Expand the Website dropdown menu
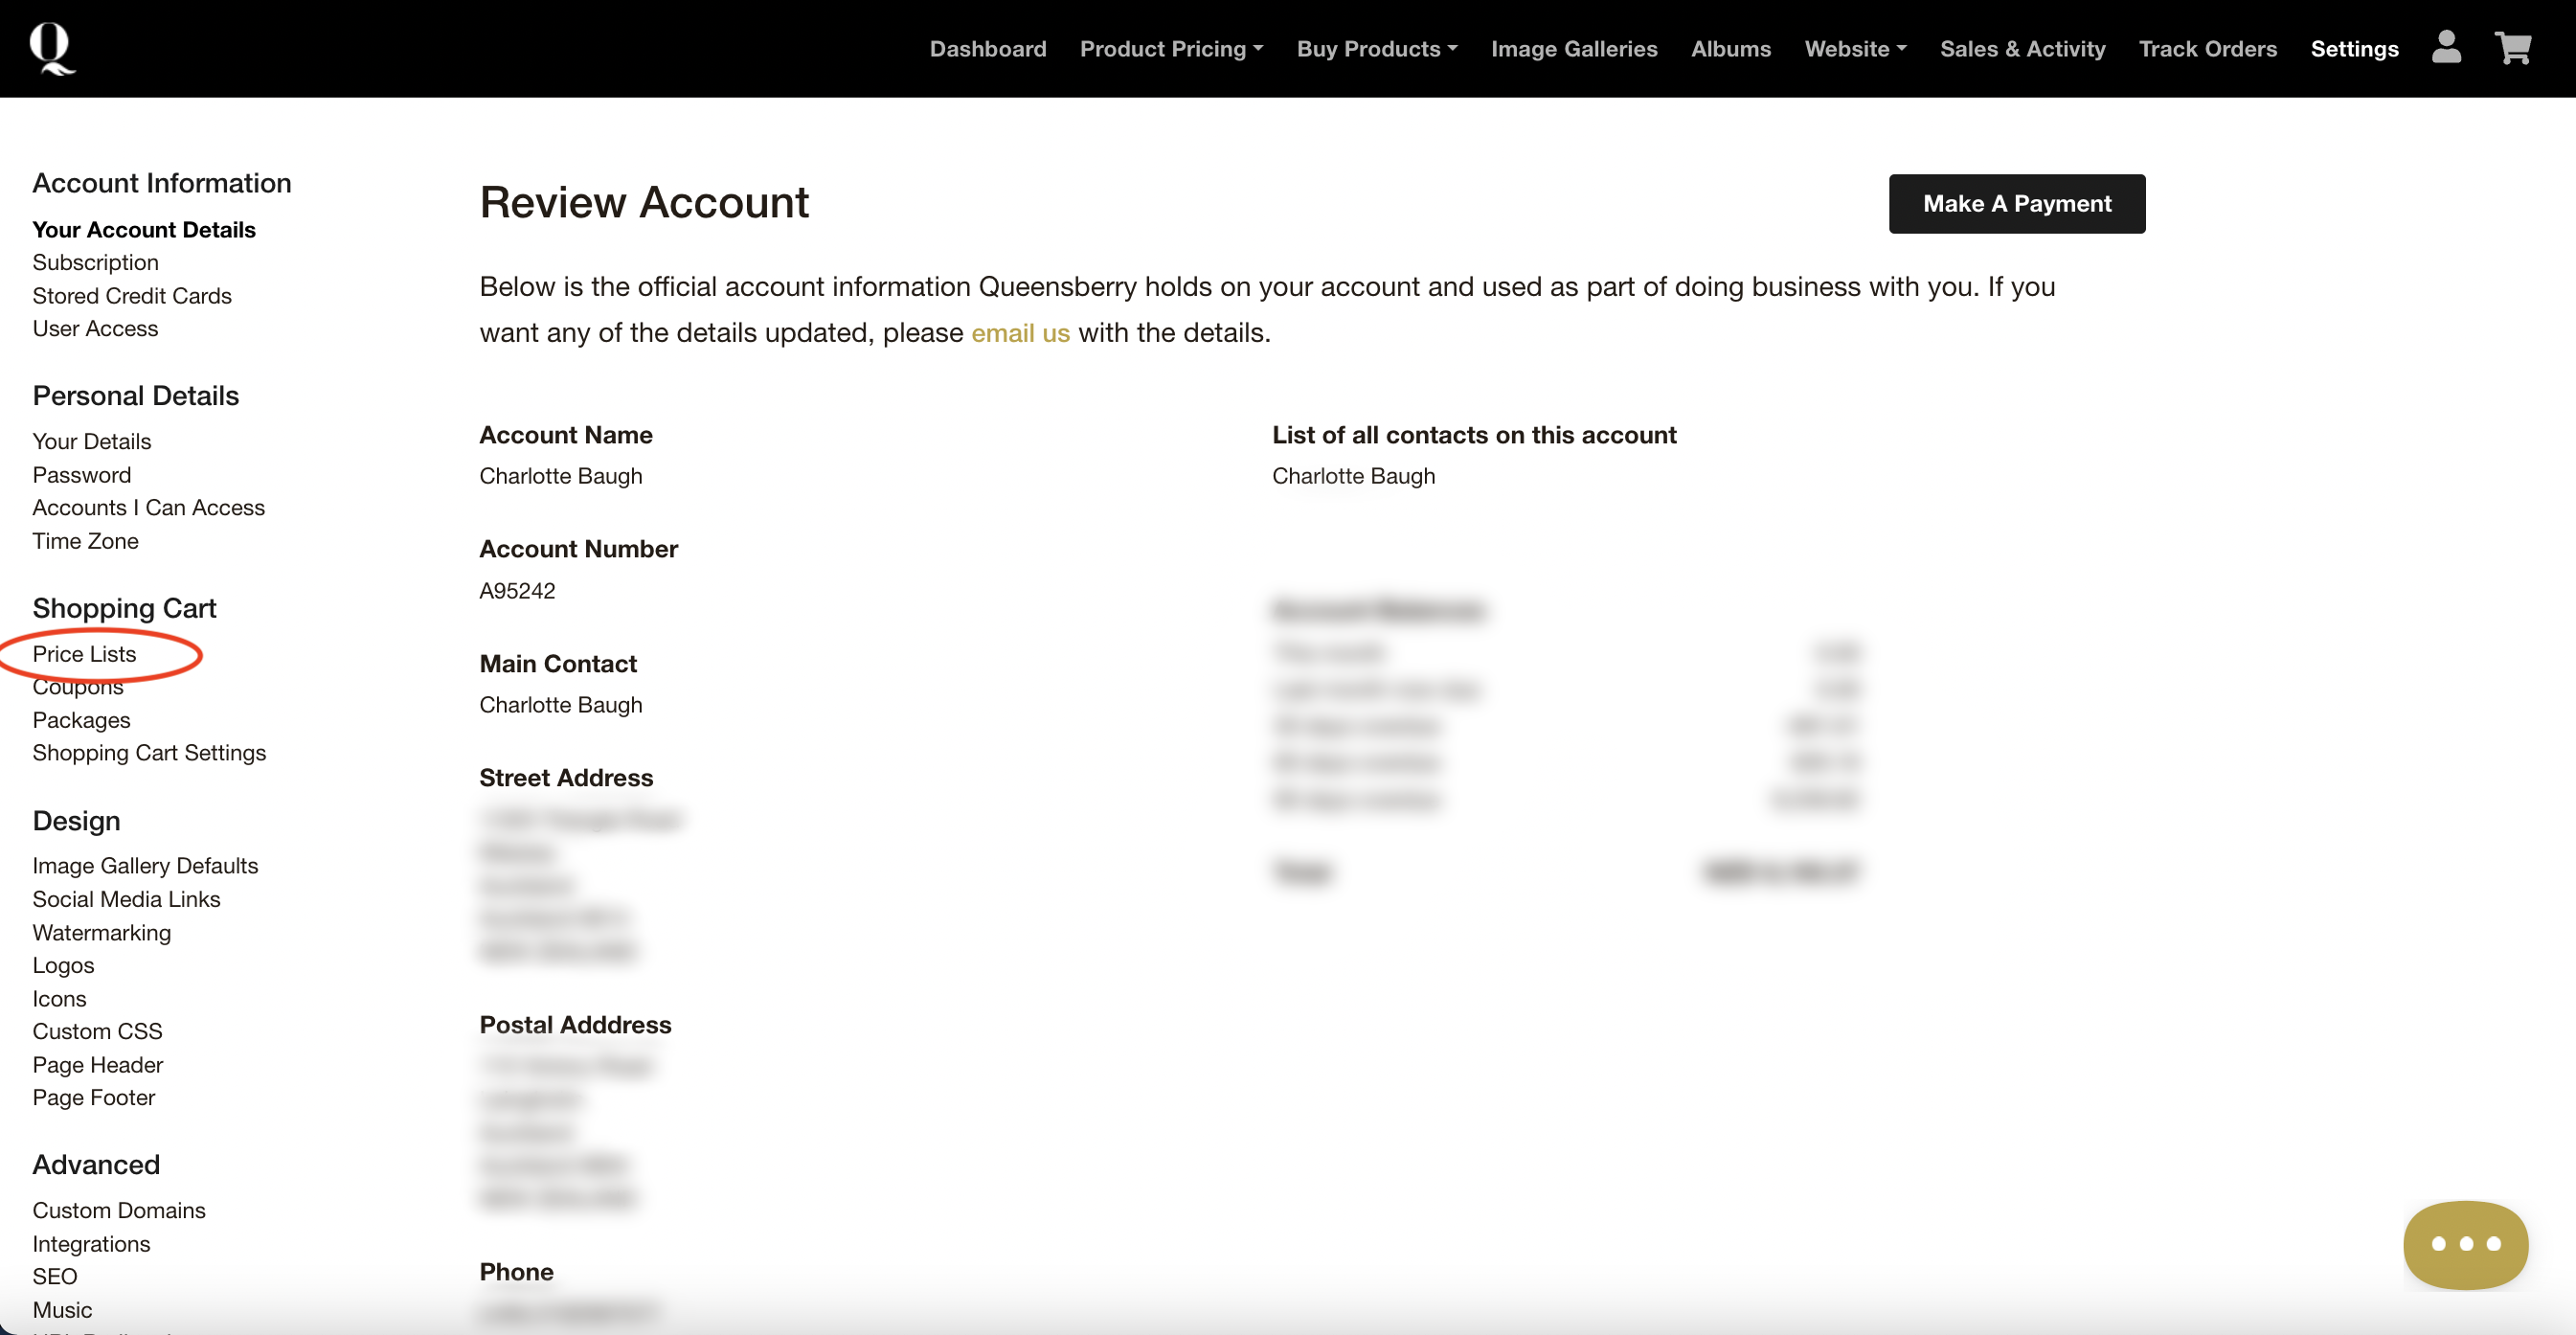Viewport: 2576px width, 1335px height. point(1855,49)
